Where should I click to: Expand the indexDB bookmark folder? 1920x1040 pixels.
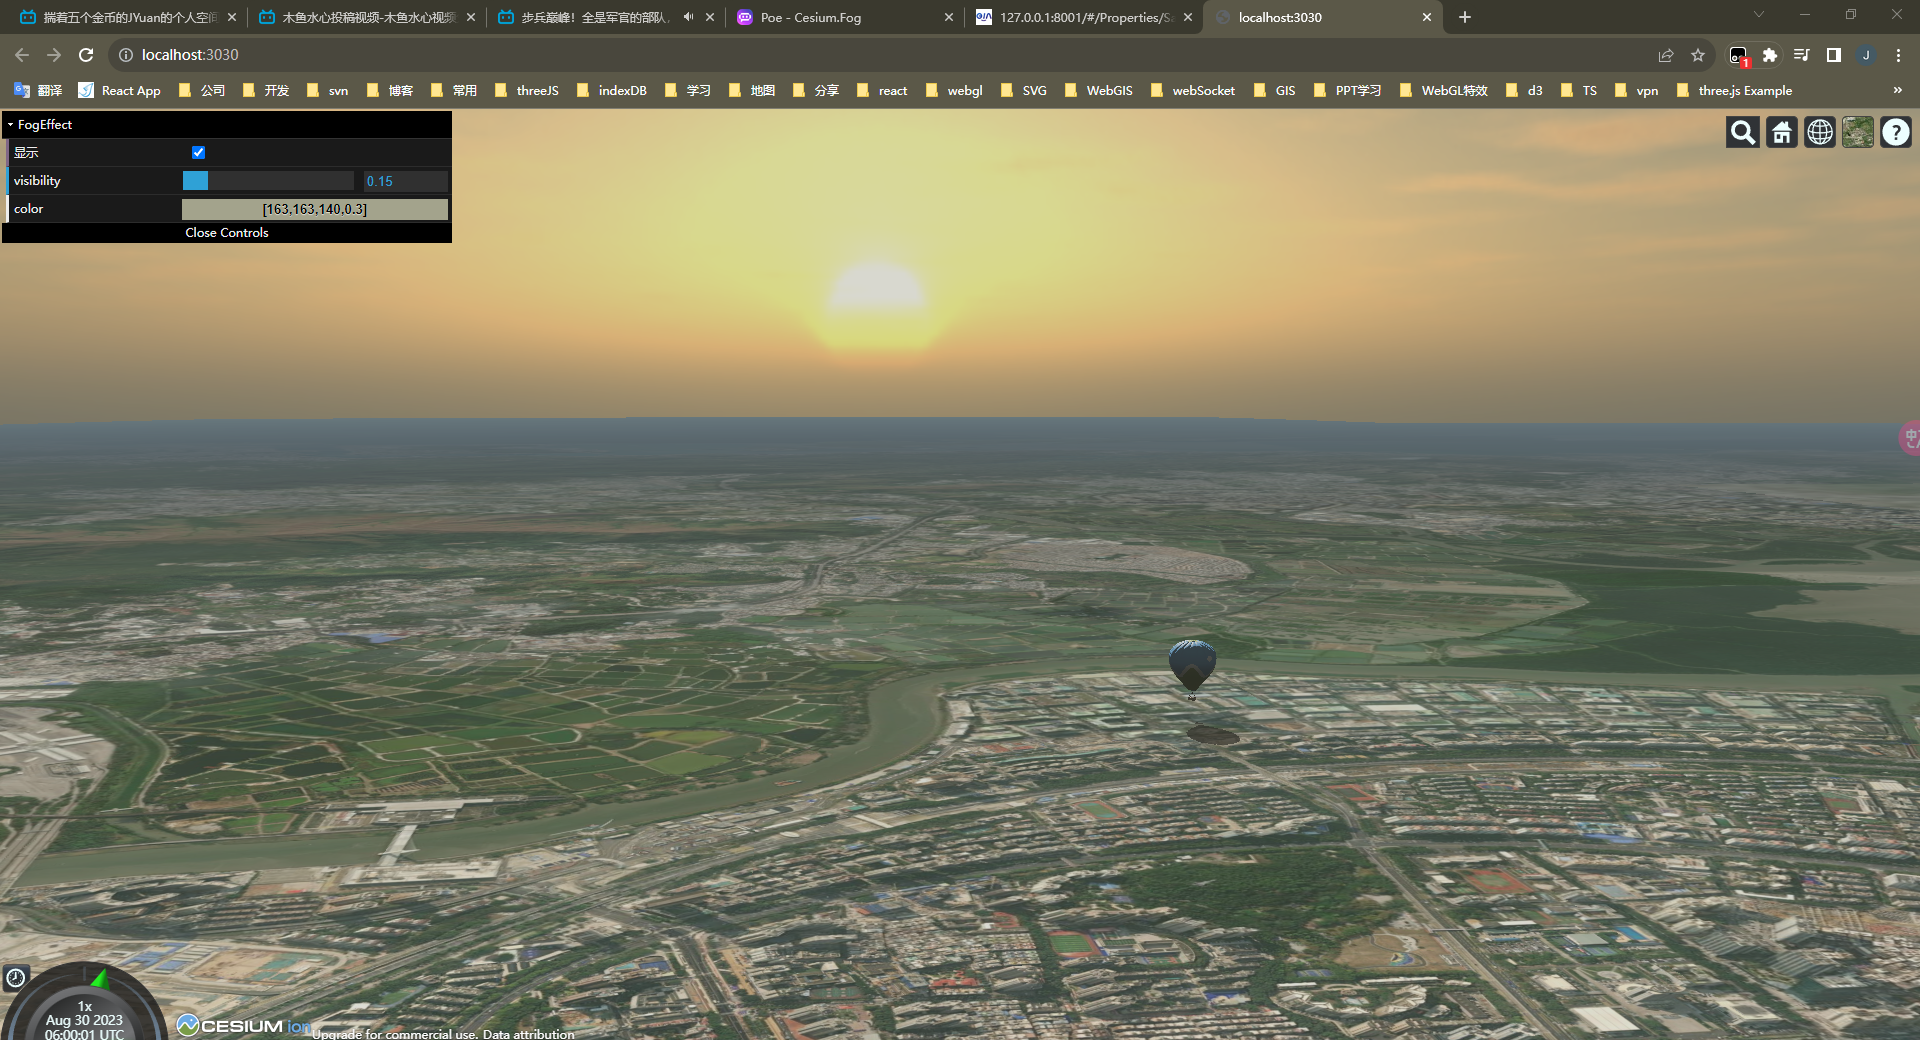point(612,90)
